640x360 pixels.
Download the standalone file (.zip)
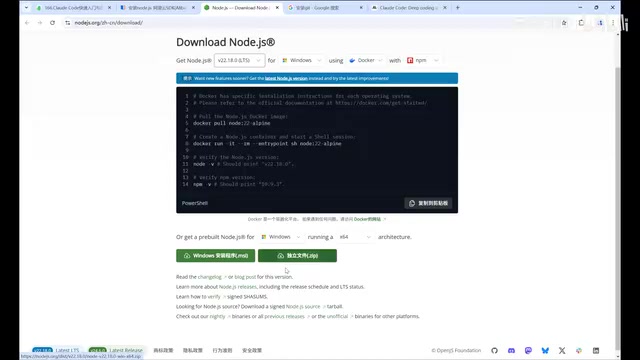(x=297, y=256)
